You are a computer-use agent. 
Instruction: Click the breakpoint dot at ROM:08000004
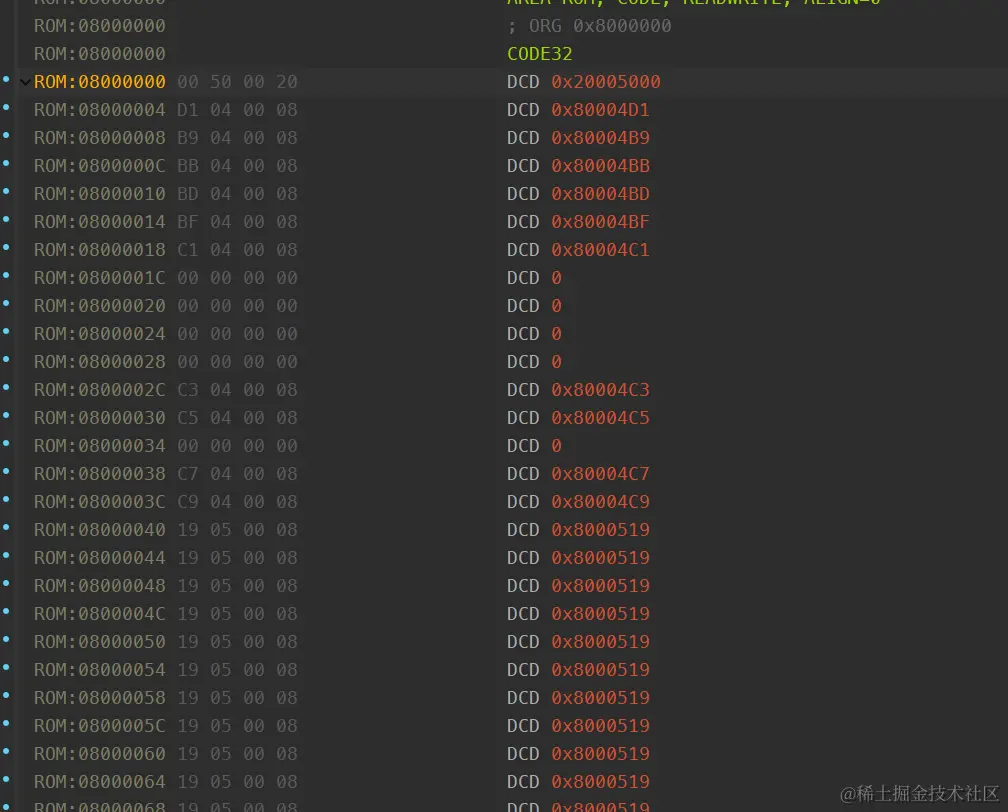(x=6, y=107)
